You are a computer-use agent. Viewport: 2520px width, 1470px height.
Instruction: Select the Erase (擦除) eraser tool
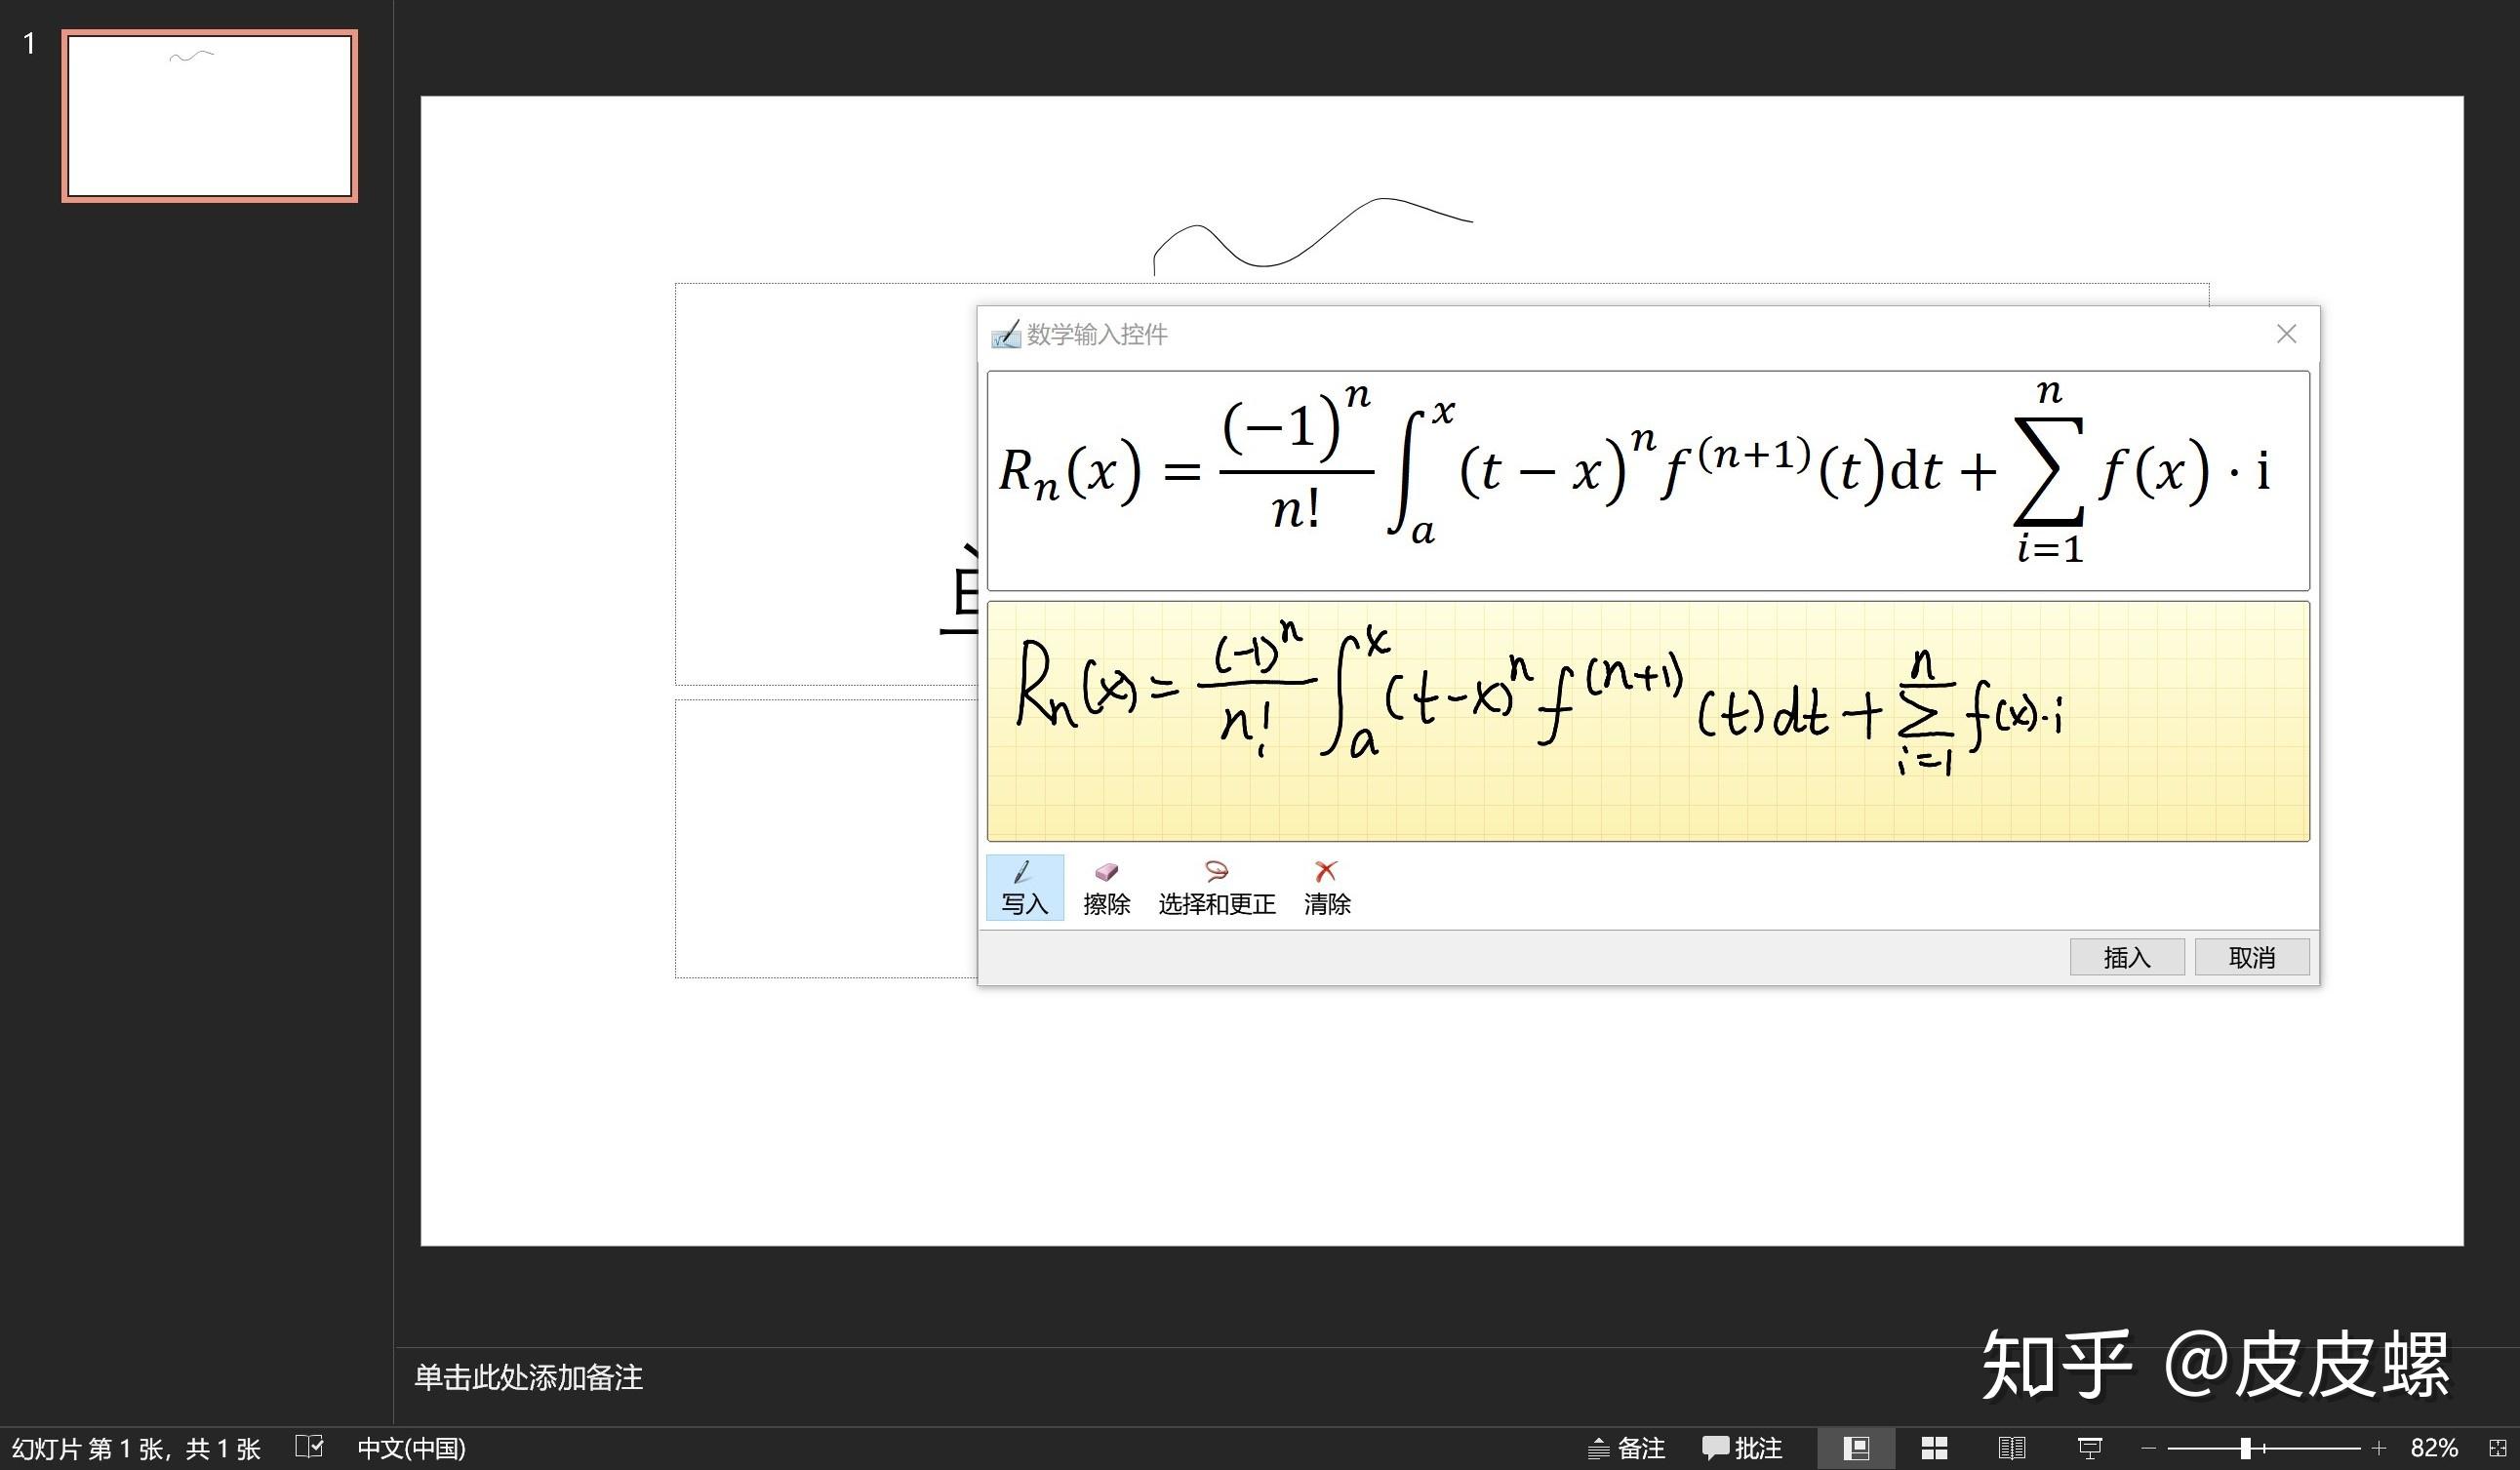pyautogui.click(x=1106, y=887)
